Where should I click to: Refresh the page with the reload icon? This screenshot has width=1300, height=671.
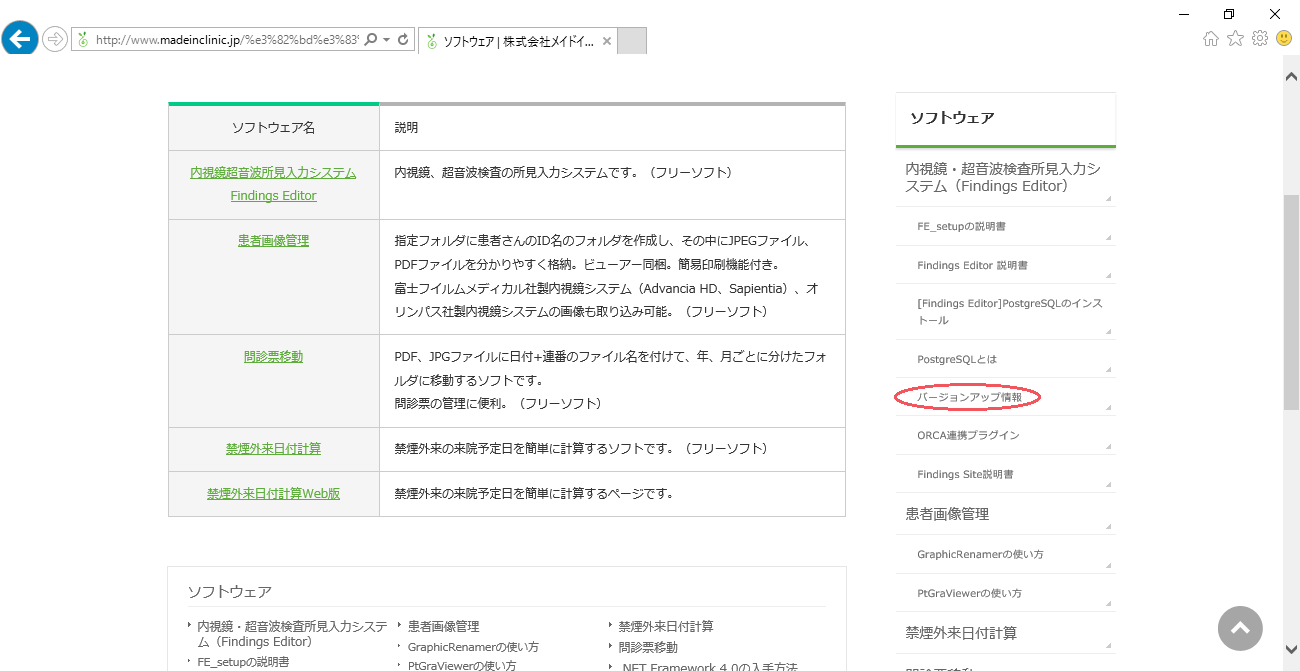click(x=403, y=39)
